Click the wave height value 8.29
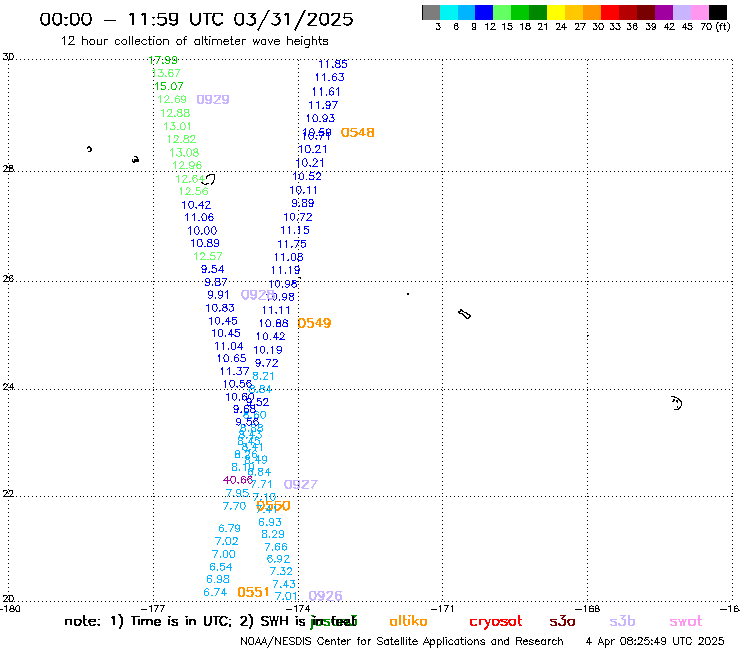The height and width of the screenshot is (650, 740). pos(273,534)
